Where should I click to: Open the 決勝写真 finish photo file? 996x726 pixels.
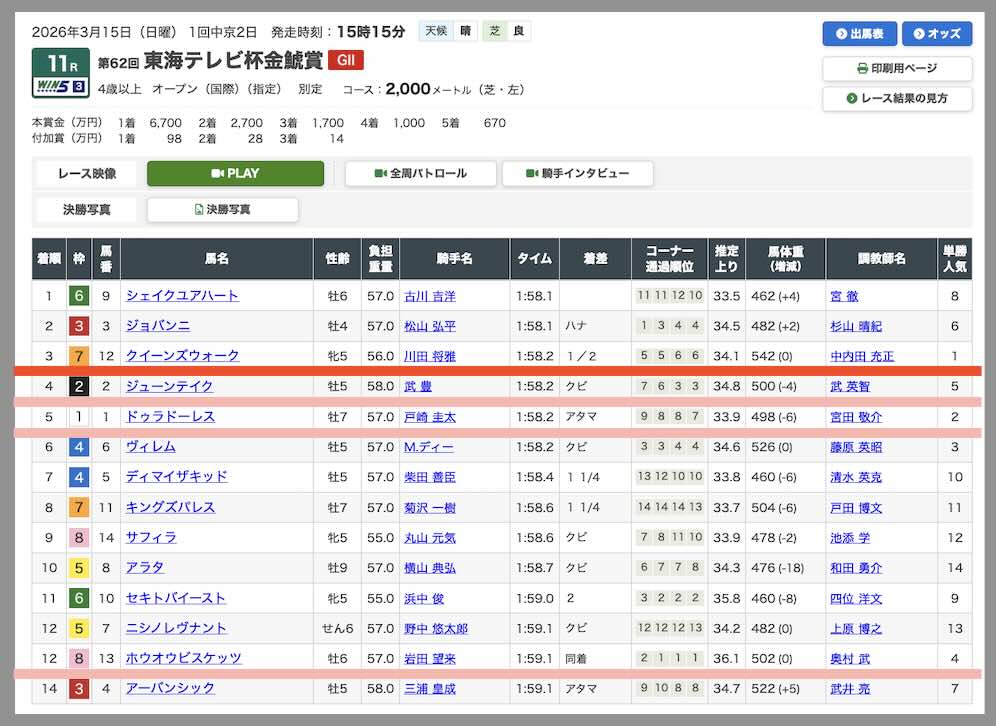point(222,209)
